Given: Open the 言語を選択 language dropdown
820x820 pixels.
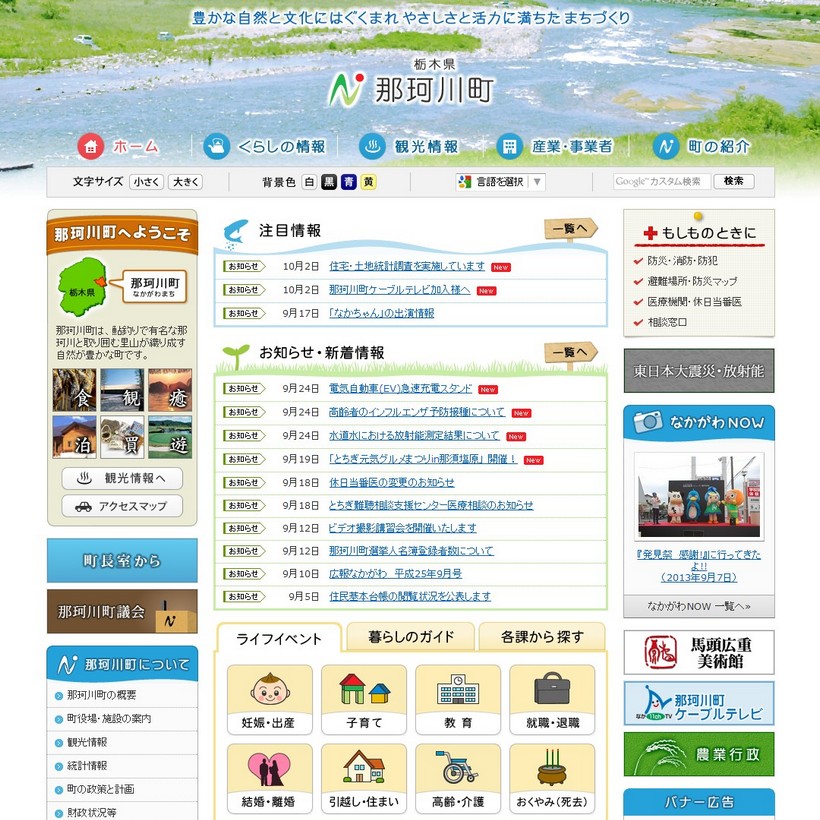Looking at the screenshot, I should tap(500, 182).
